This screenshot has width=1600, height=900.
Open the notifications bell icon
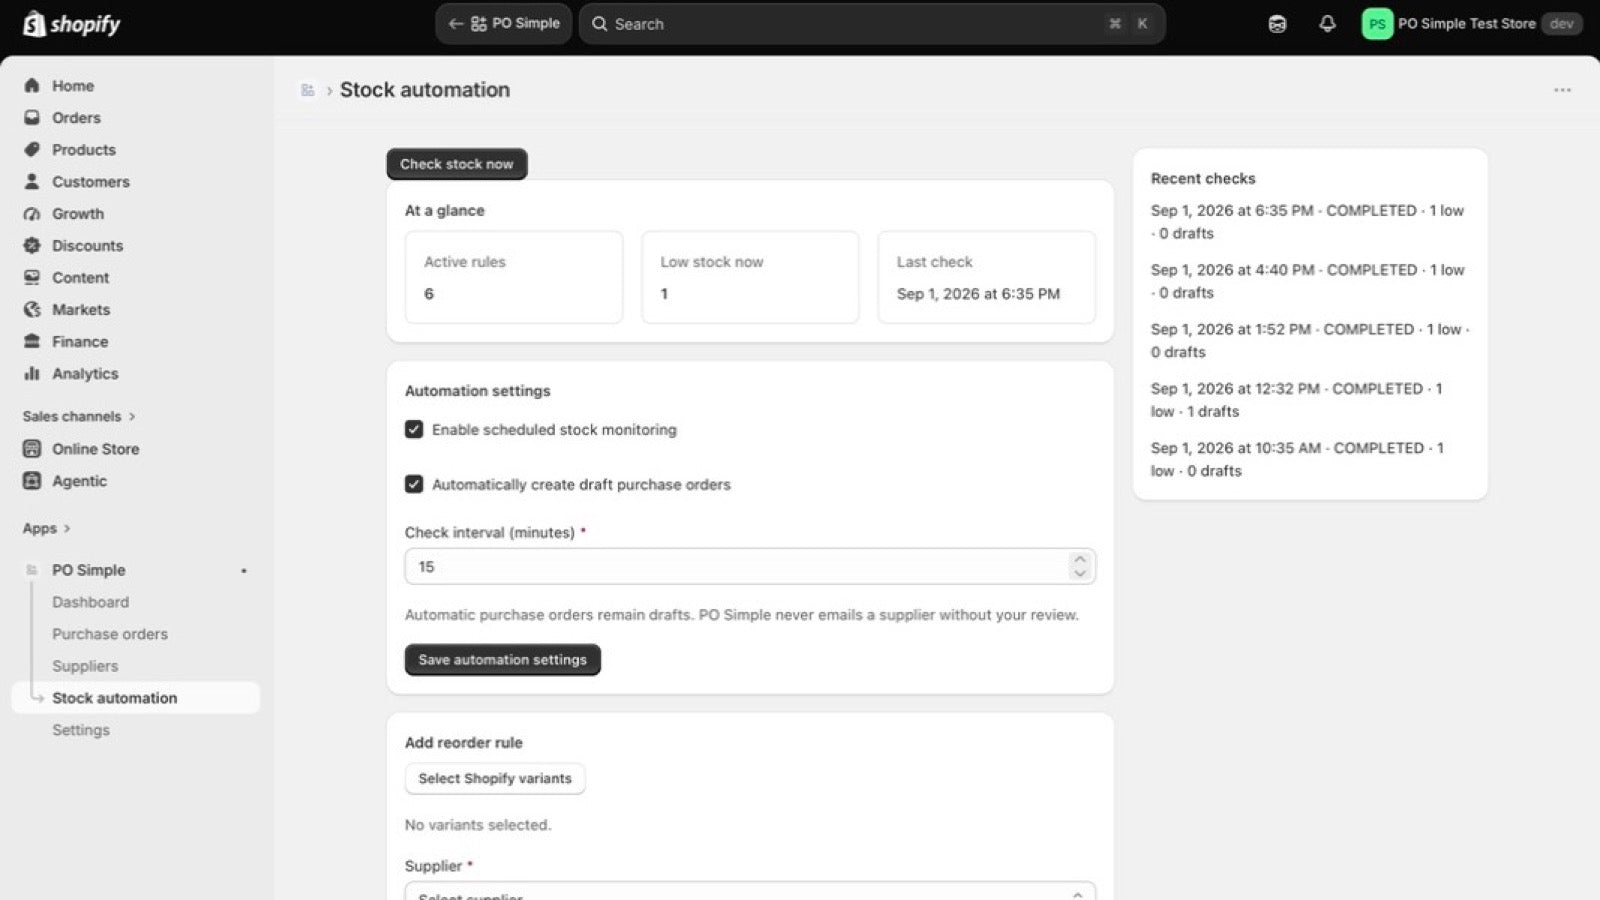(1327, 24)
